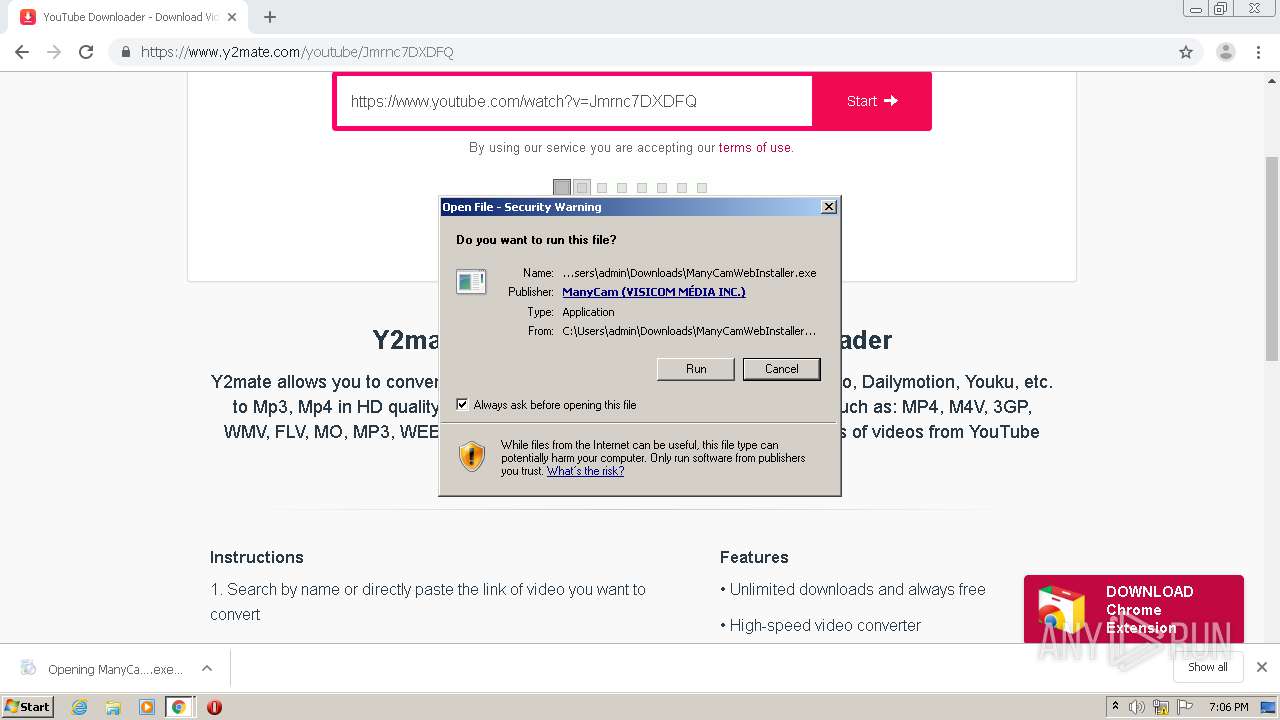
Task: Click the security shield warning icon
Action: [472, 457]
